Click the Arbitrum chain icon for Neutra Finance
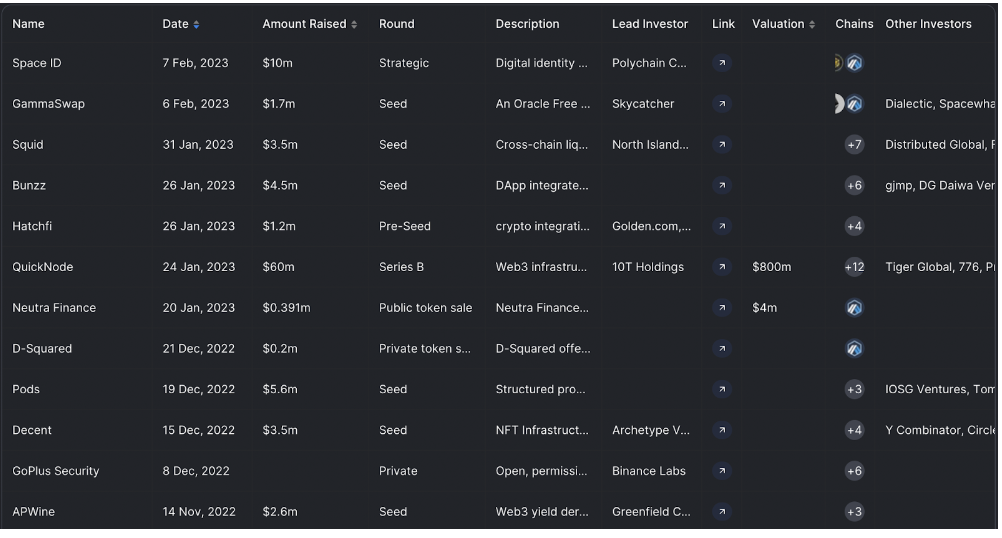 coord(854,307)
